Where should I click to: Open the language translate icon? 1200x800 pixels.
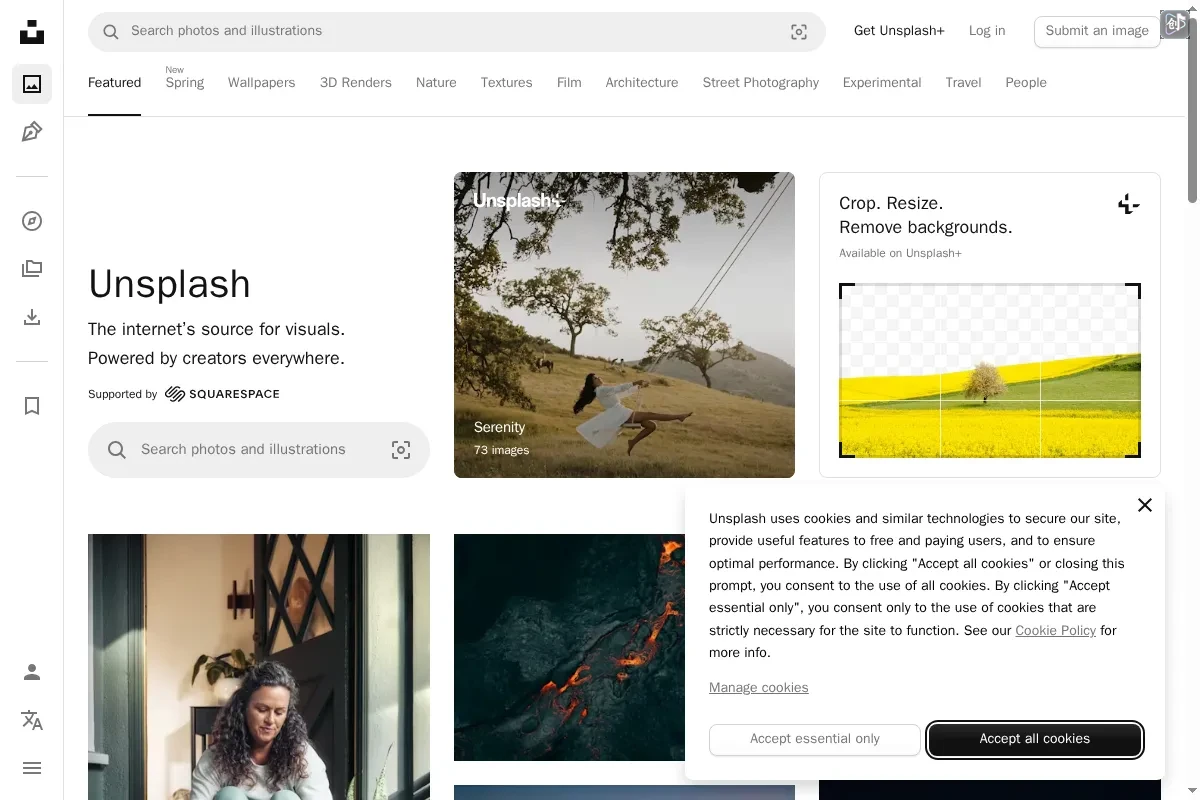(x=32, y=720)
